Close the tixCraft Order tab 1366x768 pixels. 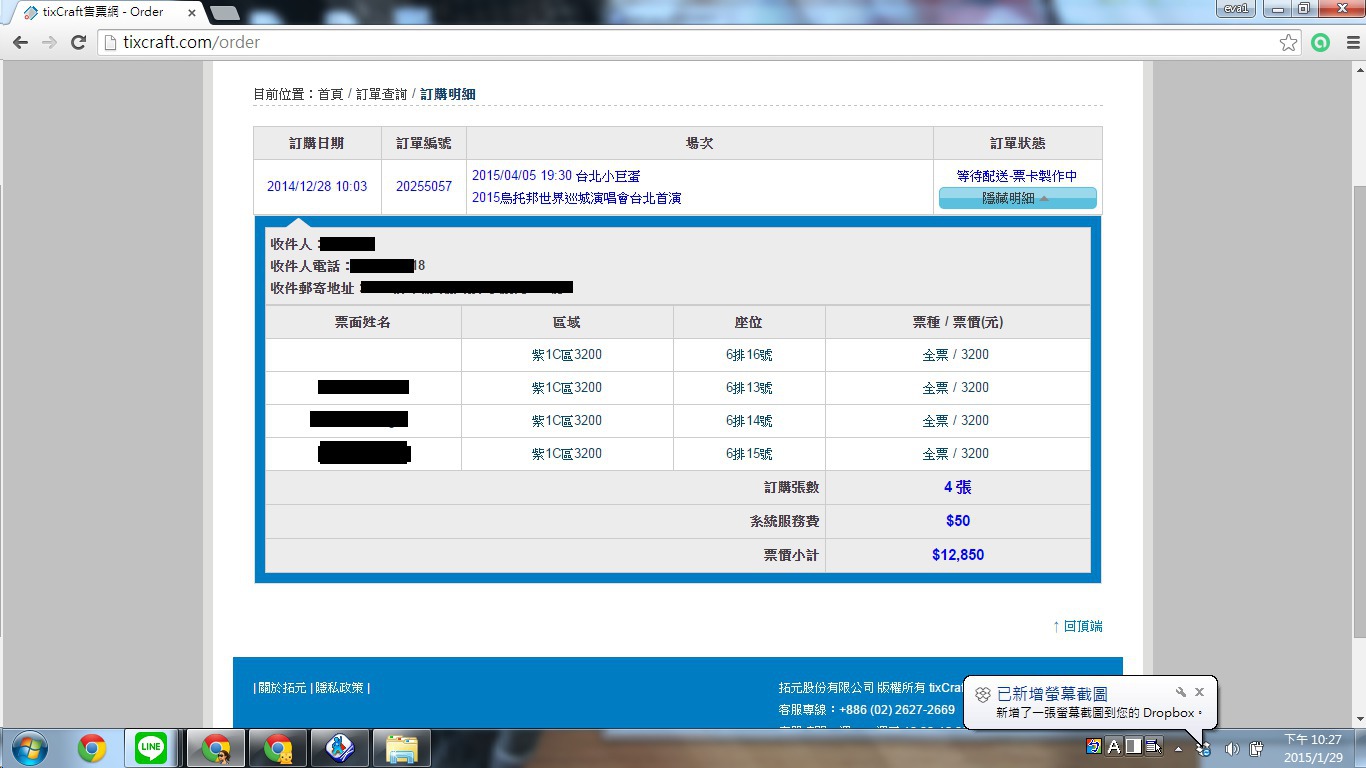(x=192, y=13)
